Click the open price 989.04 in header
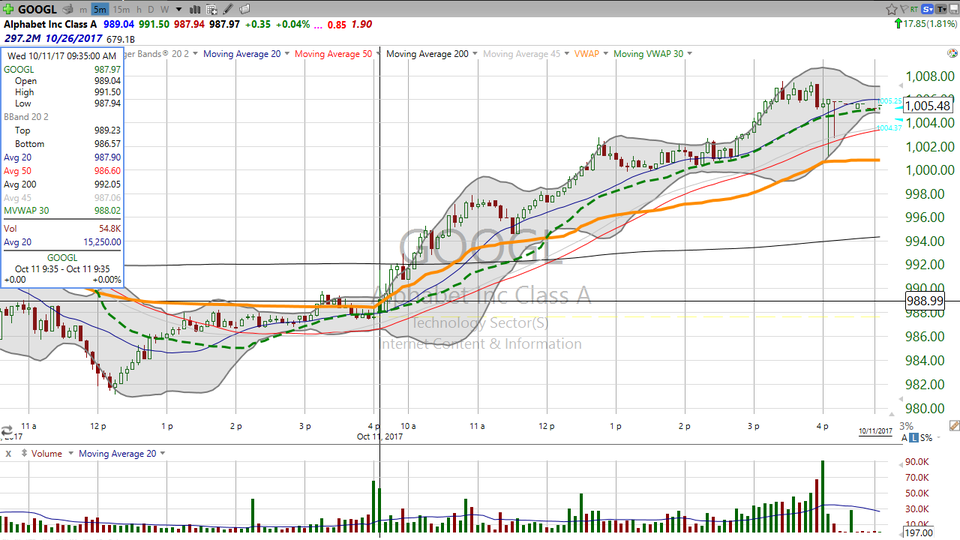 (x=119, y=24)
